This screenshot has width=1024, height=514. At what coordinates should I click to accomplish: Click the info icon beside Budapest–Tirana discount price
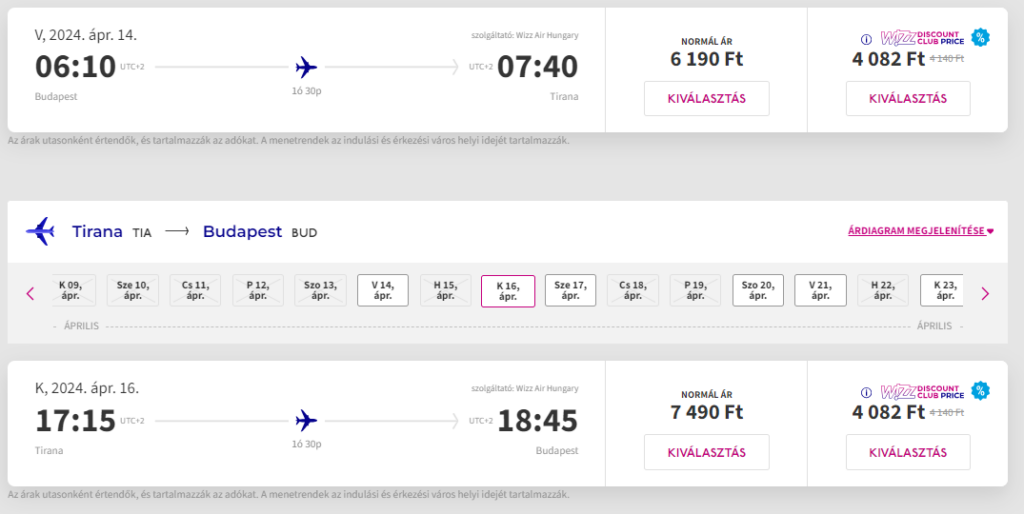pyautogui.click(x=866, y=39)
